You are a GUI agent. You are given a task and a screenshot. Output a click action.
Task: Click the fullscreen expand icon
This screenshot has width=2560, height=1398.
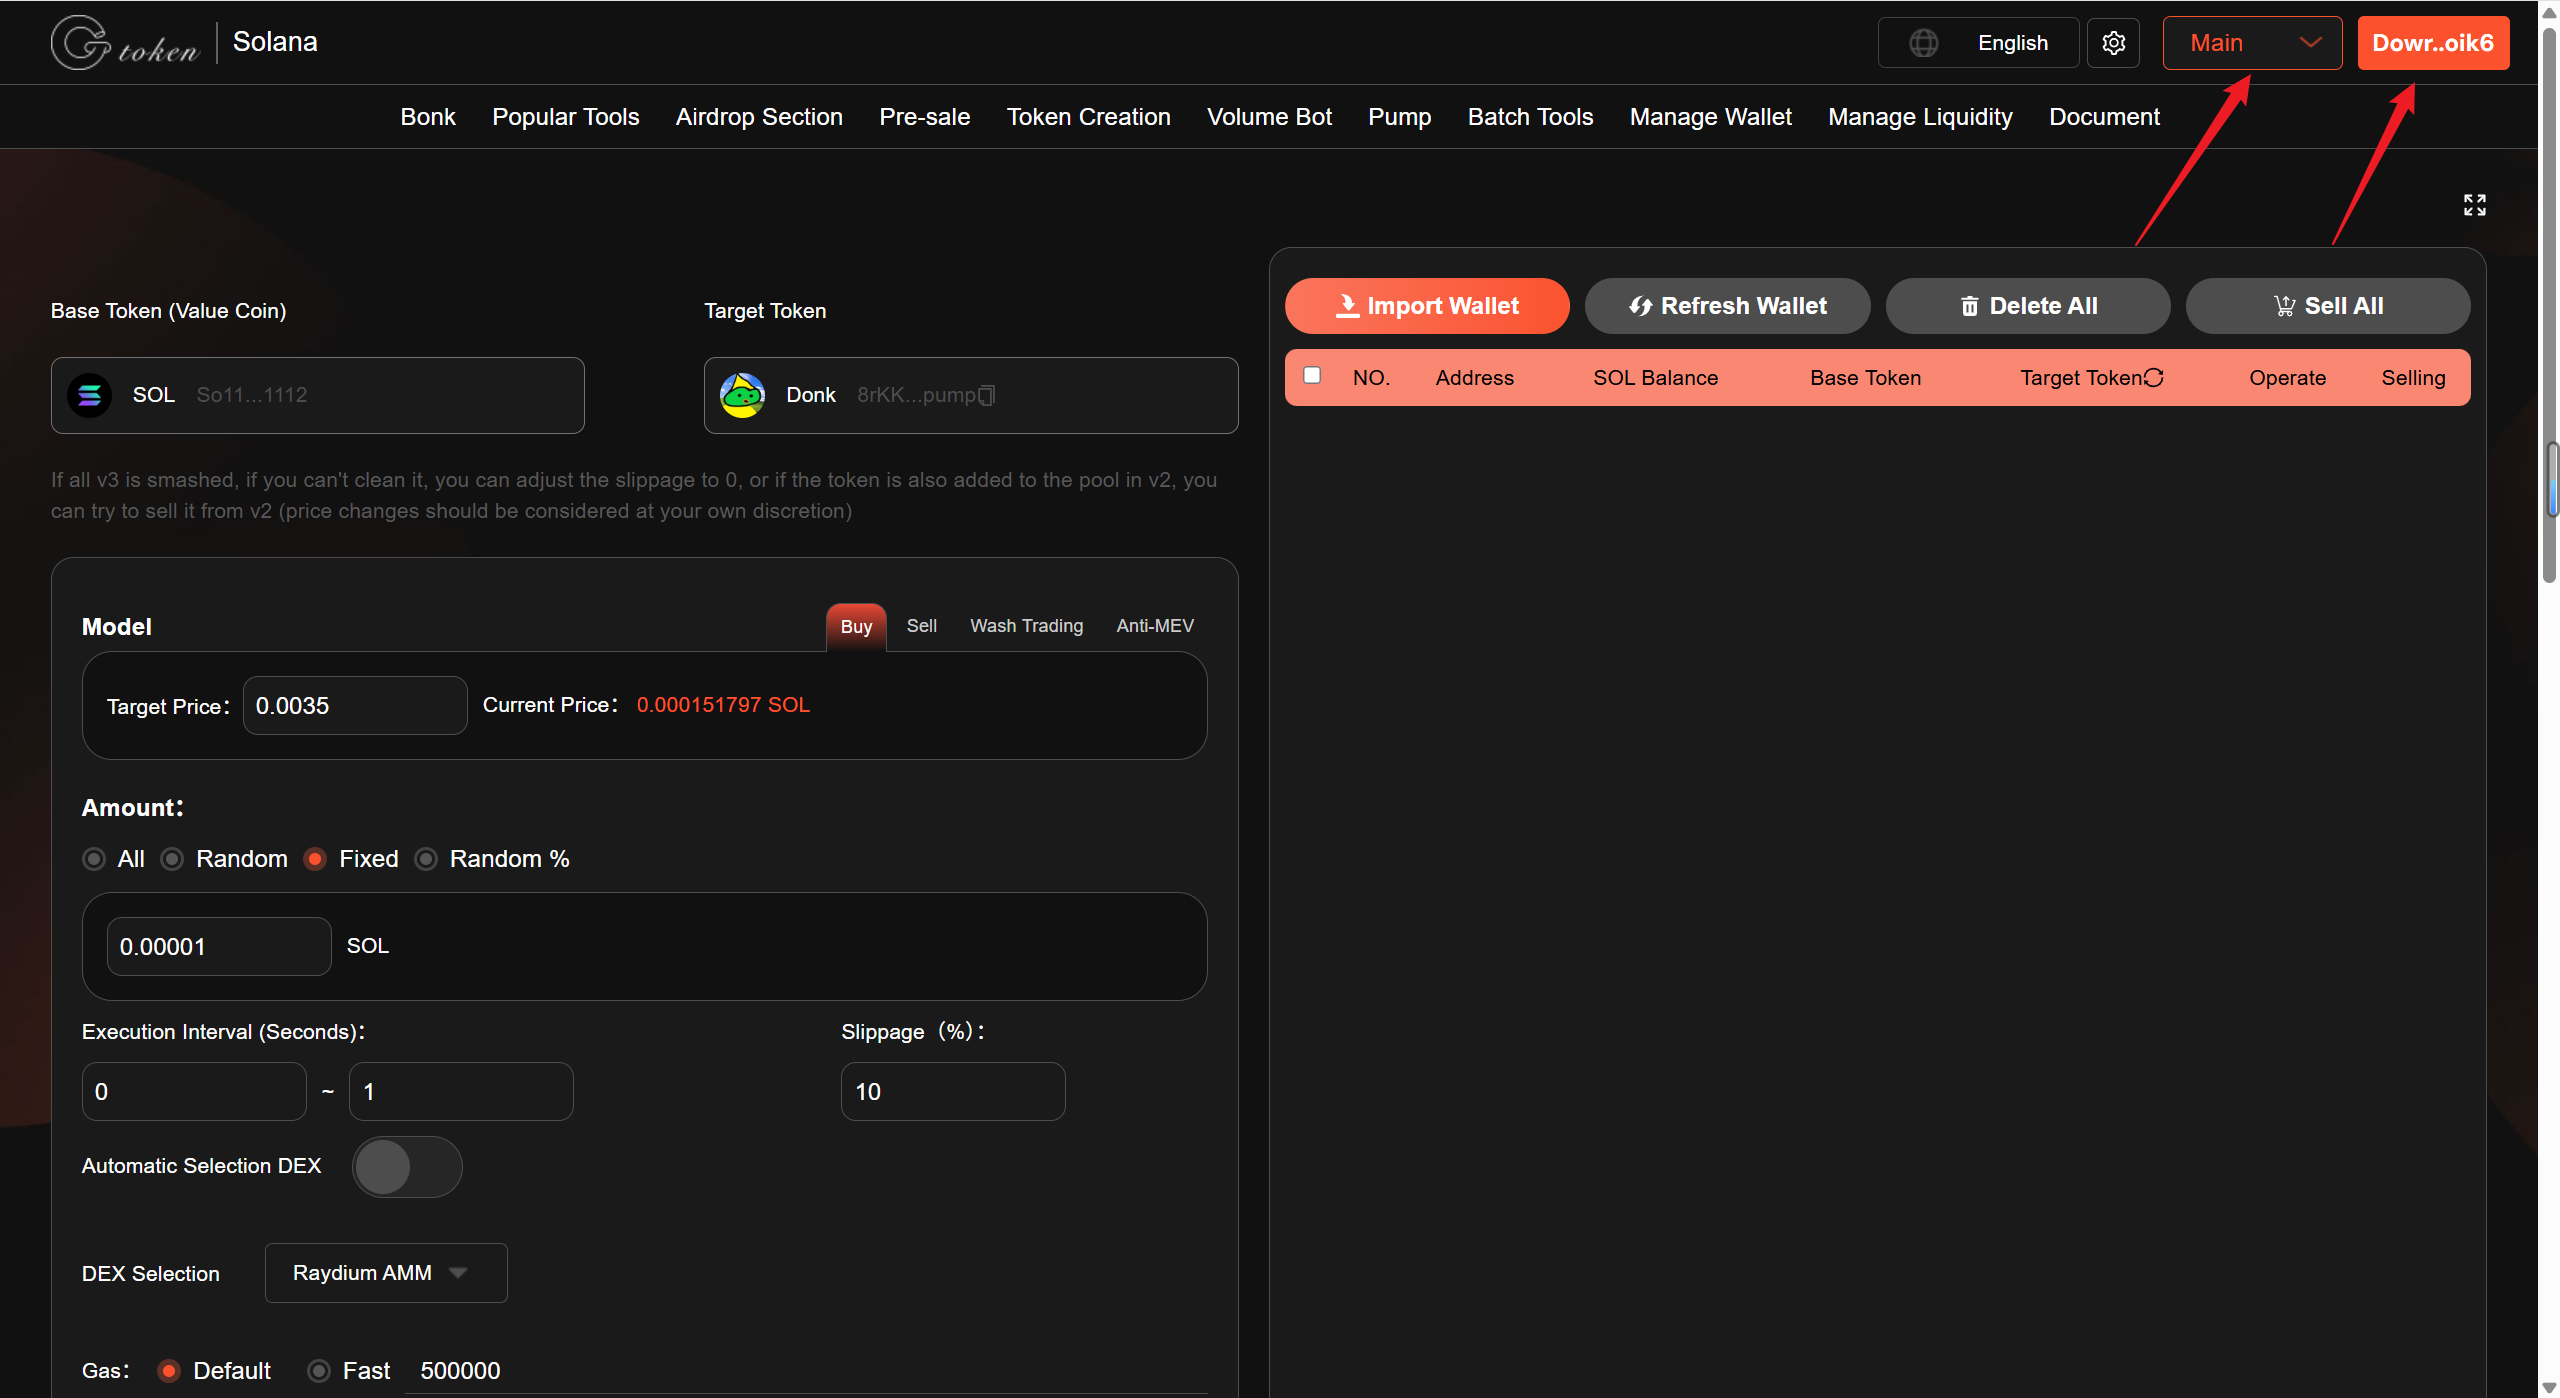click(2474, 205)
